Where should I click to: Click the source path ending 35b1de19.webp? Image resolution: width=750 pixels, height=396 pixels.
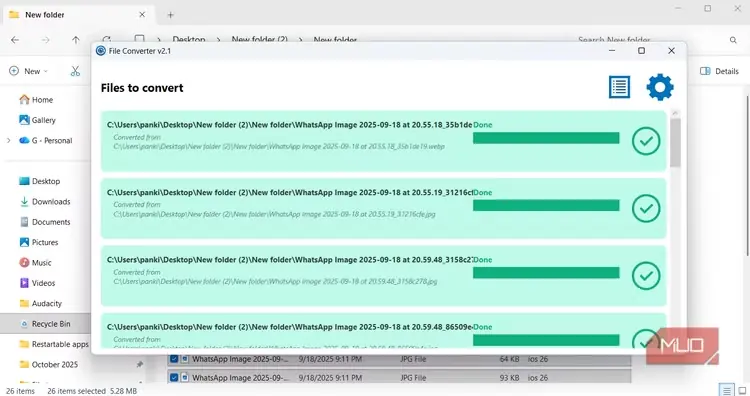pos(279,146)
